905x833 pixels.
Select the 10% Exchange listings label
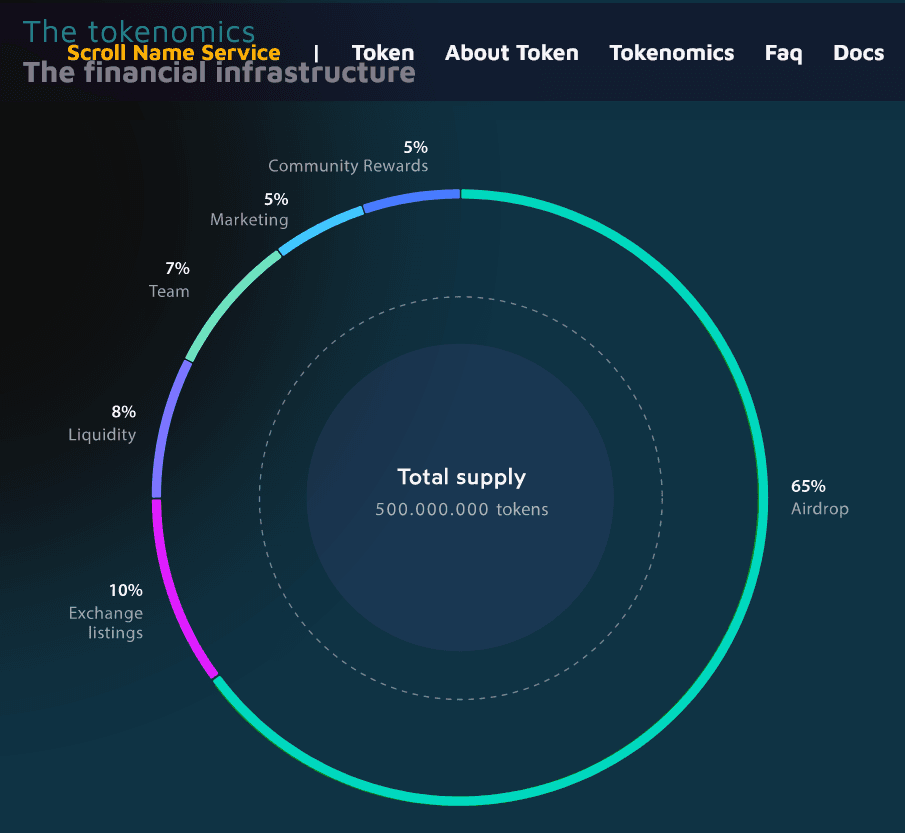(x=108, y=611)
